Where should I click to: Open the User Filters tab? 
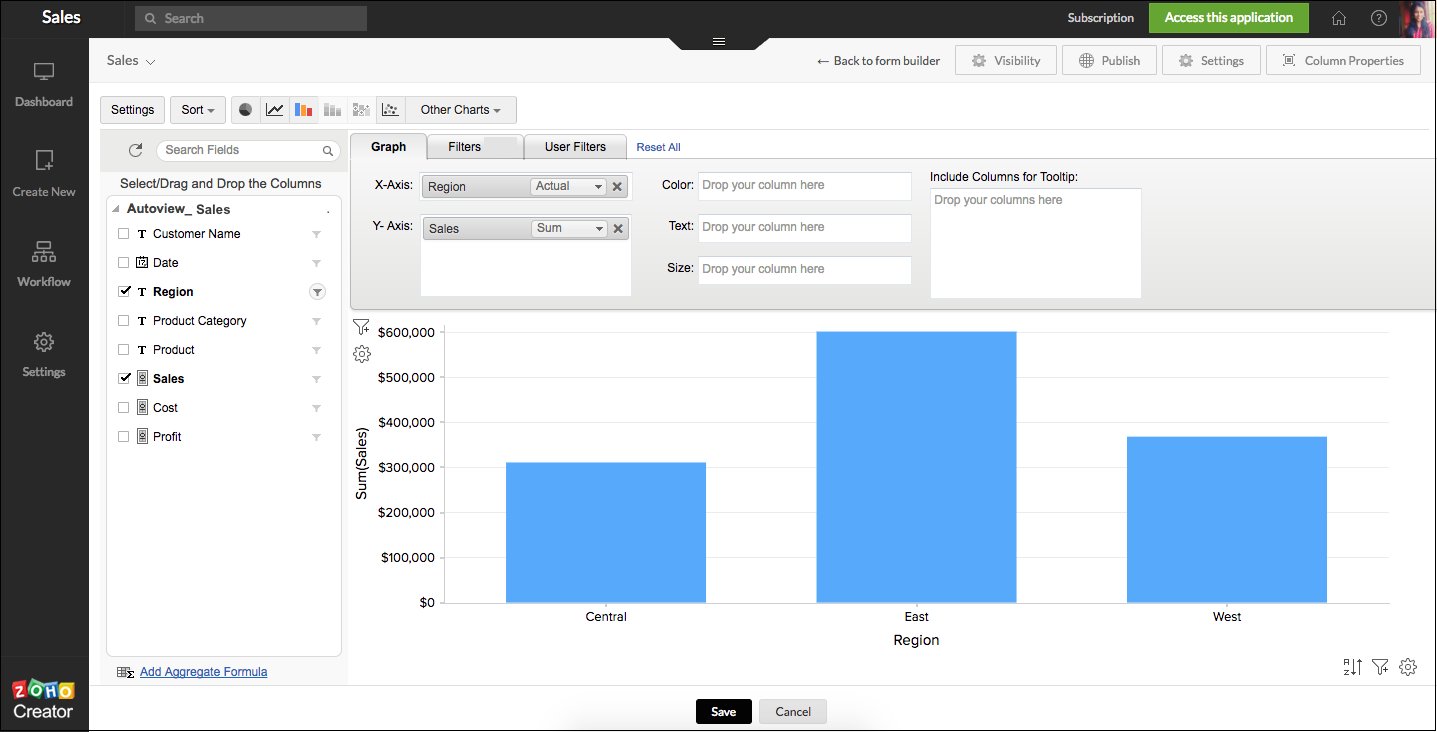575,147
